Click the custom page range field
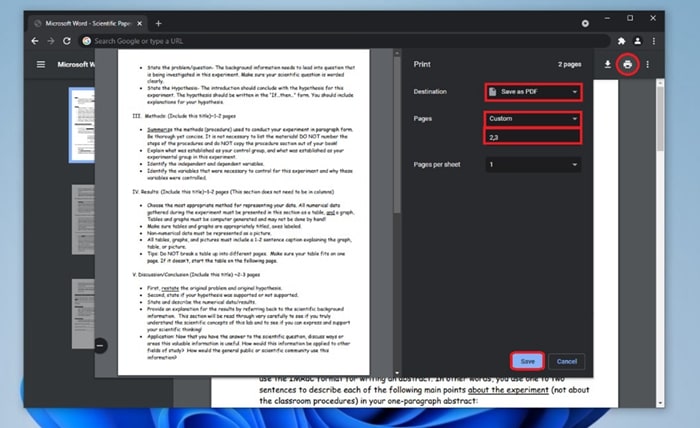The width and height of the screenshot is (700, 428). coord(533,137)
